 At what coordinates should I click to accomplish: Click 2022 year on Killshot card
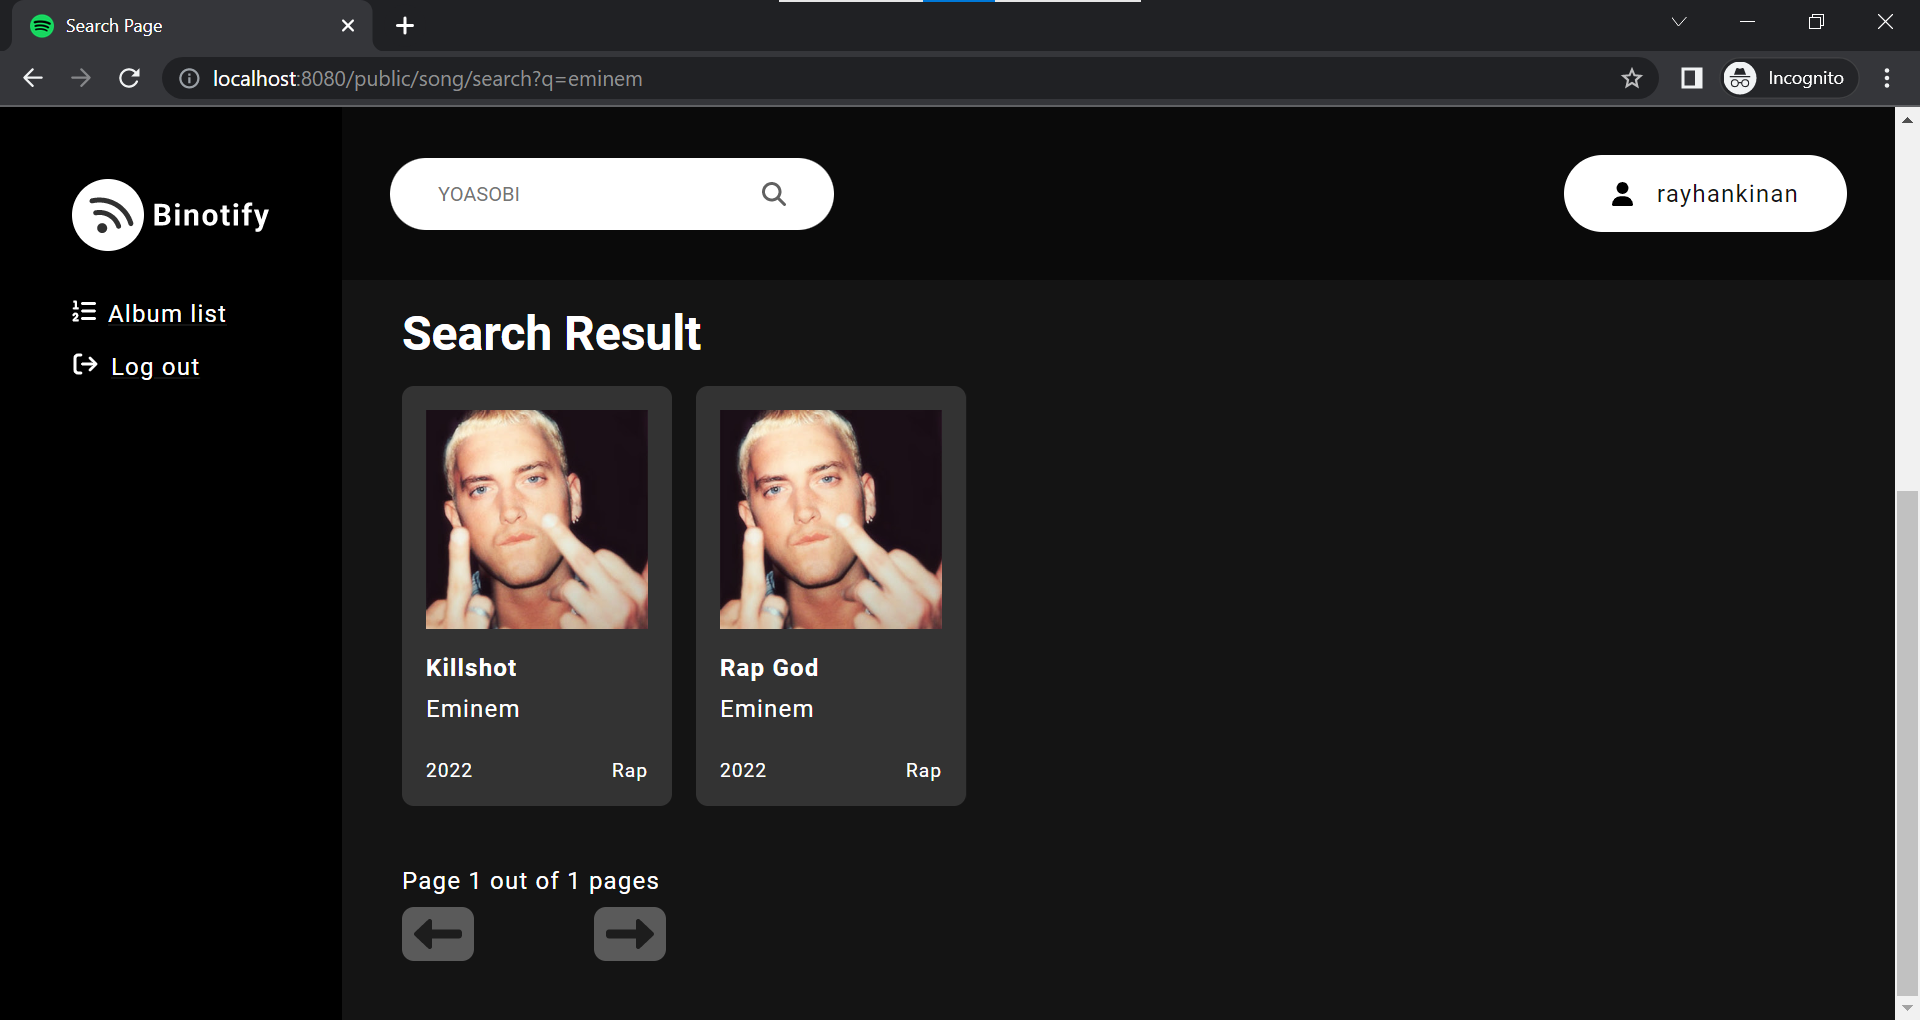tap(449, 770)
